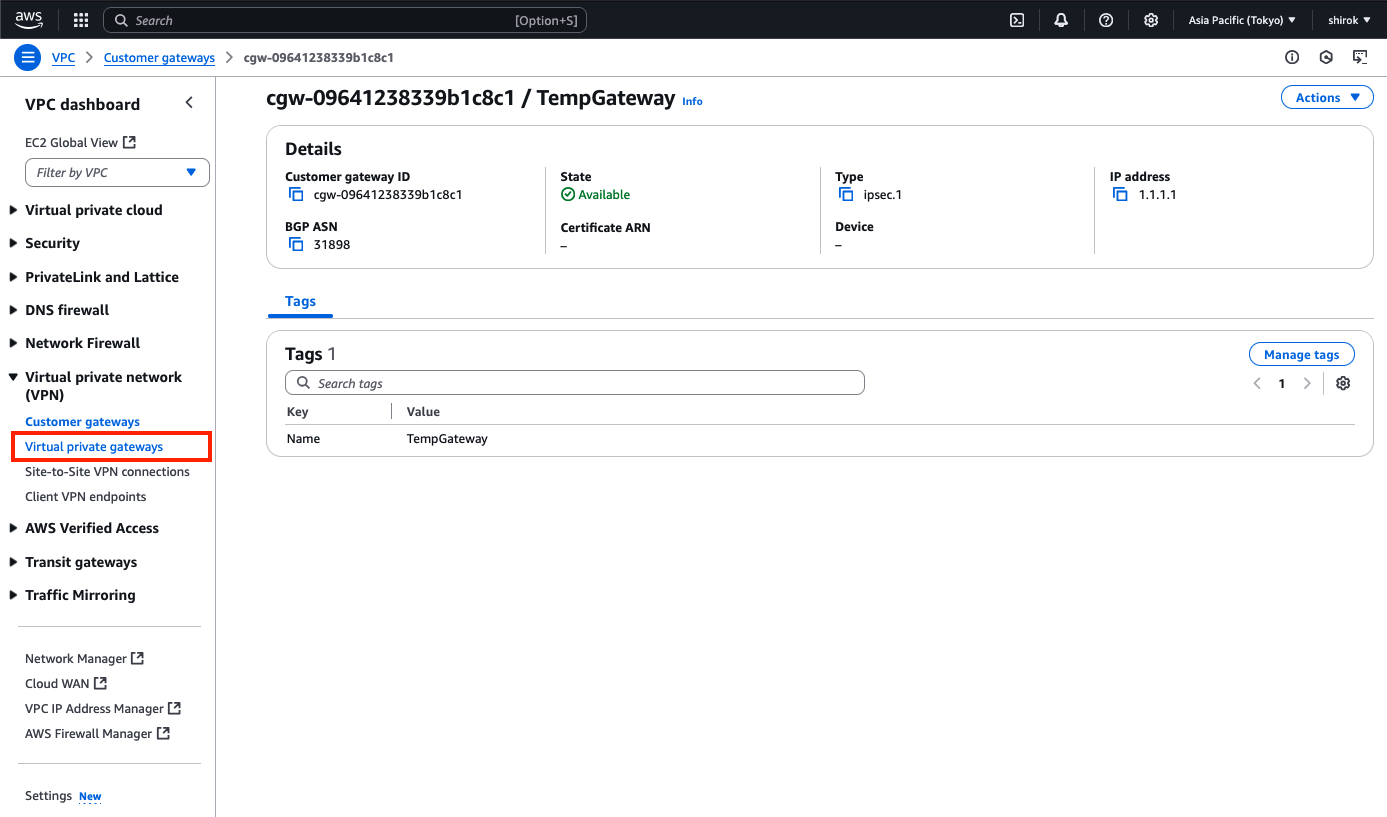Viewport: 1387px width, 817px height.
Task: Open CloudShell terminal icon in top bar
Action: pyautogui.click(x=1017, y=20)
